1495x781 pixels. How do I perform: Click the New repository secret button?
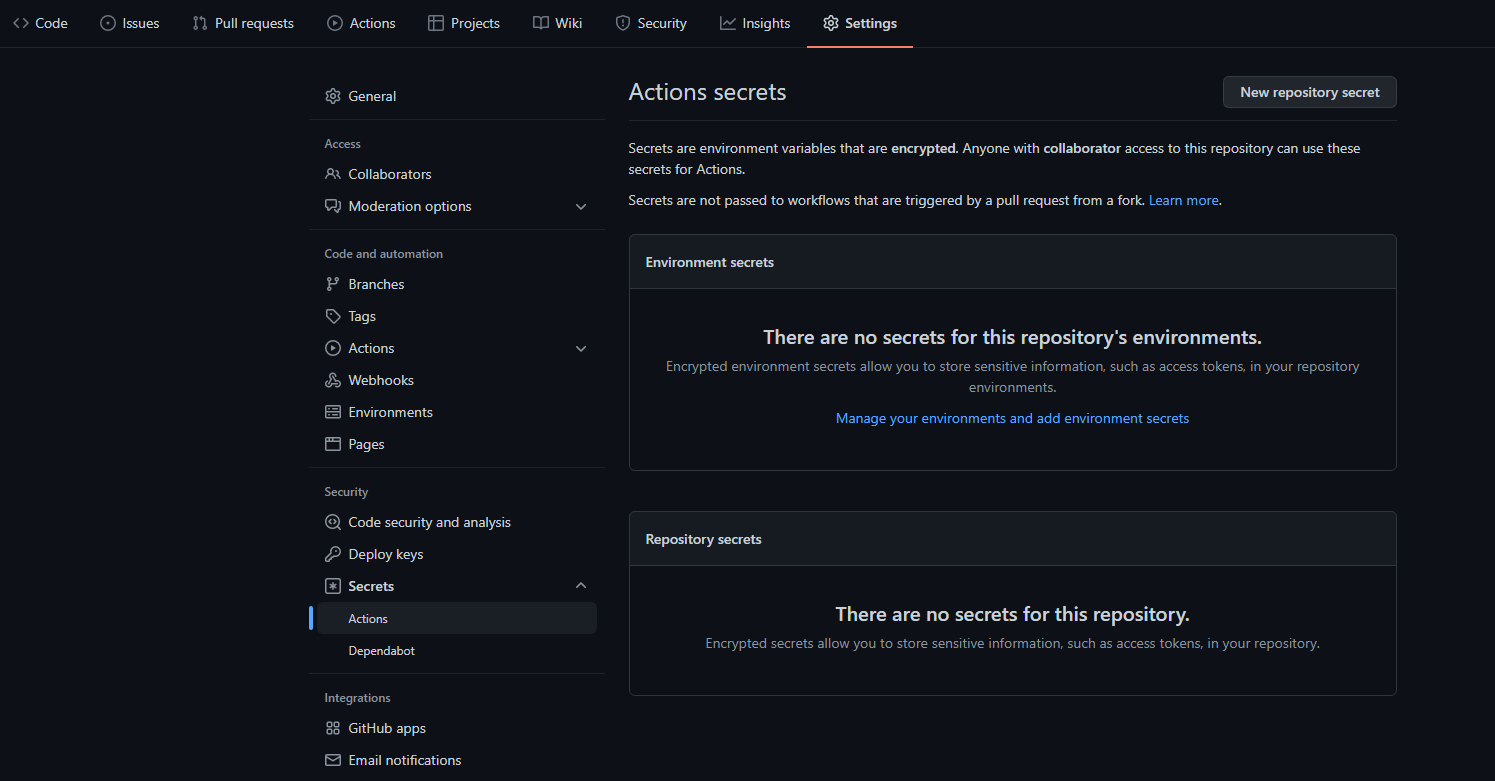(1309, 92)
